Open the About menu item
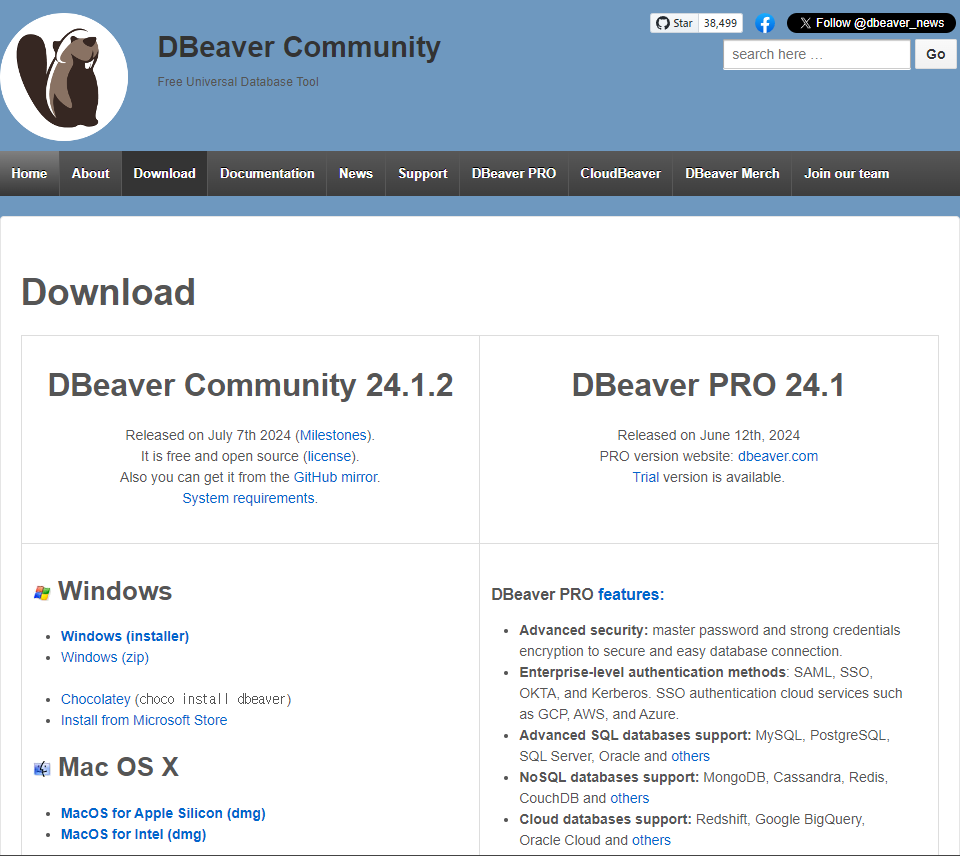Image resolution: width=960 pixels, height=856 pixels. (x=91, y=174)
